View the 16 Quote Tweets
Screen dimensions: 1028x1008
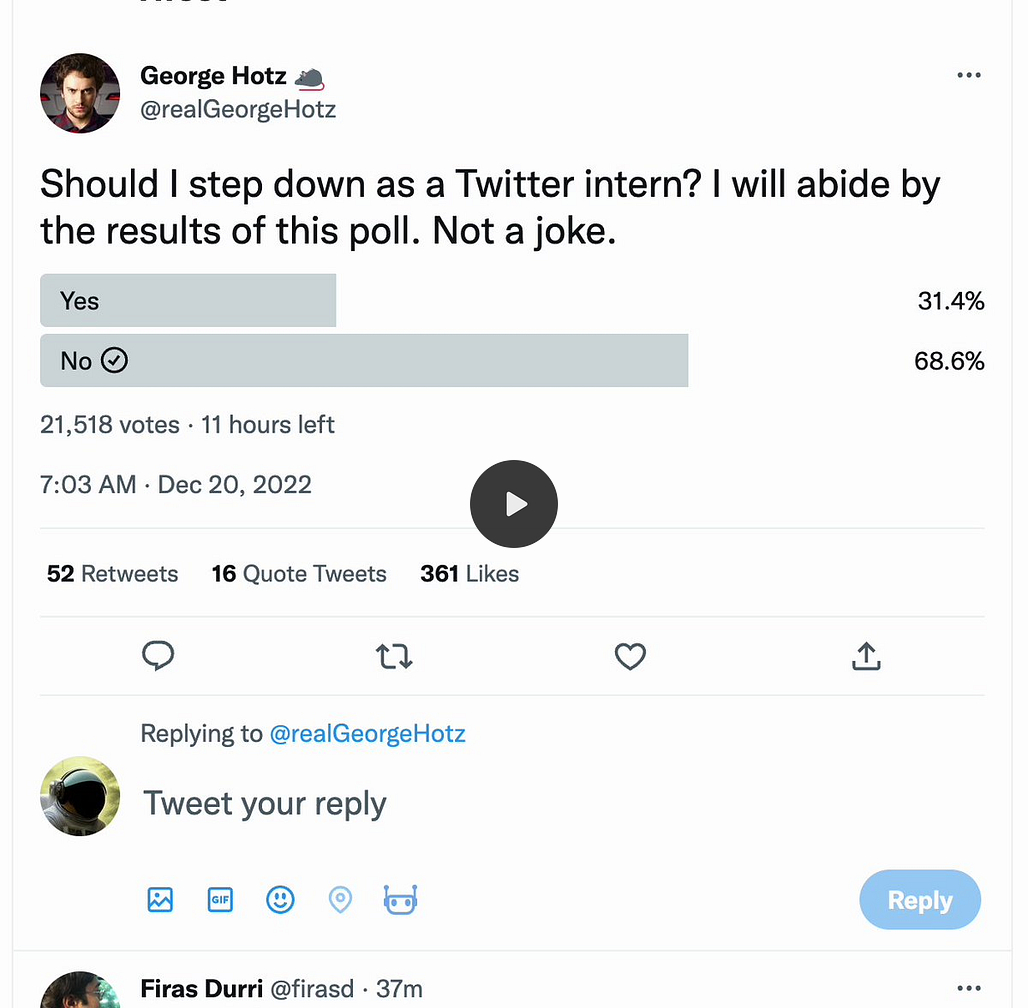click(299, 574)
